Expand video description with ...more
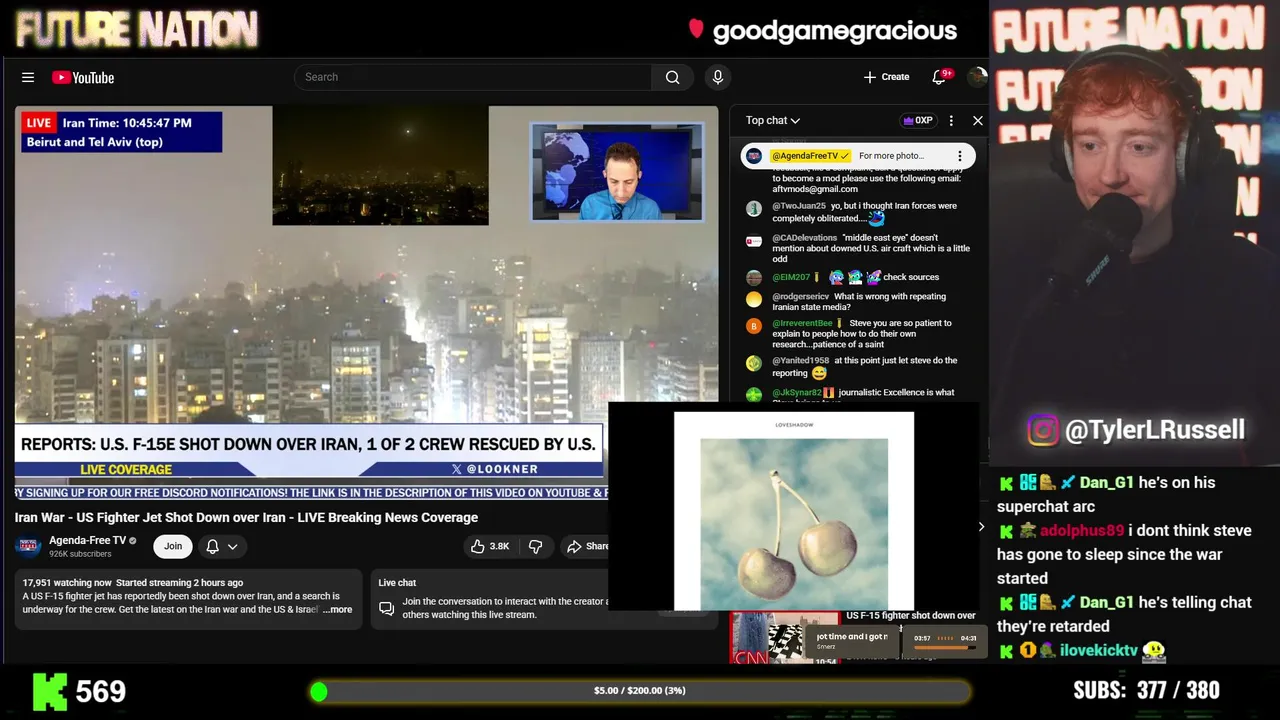 coord(337,609)
